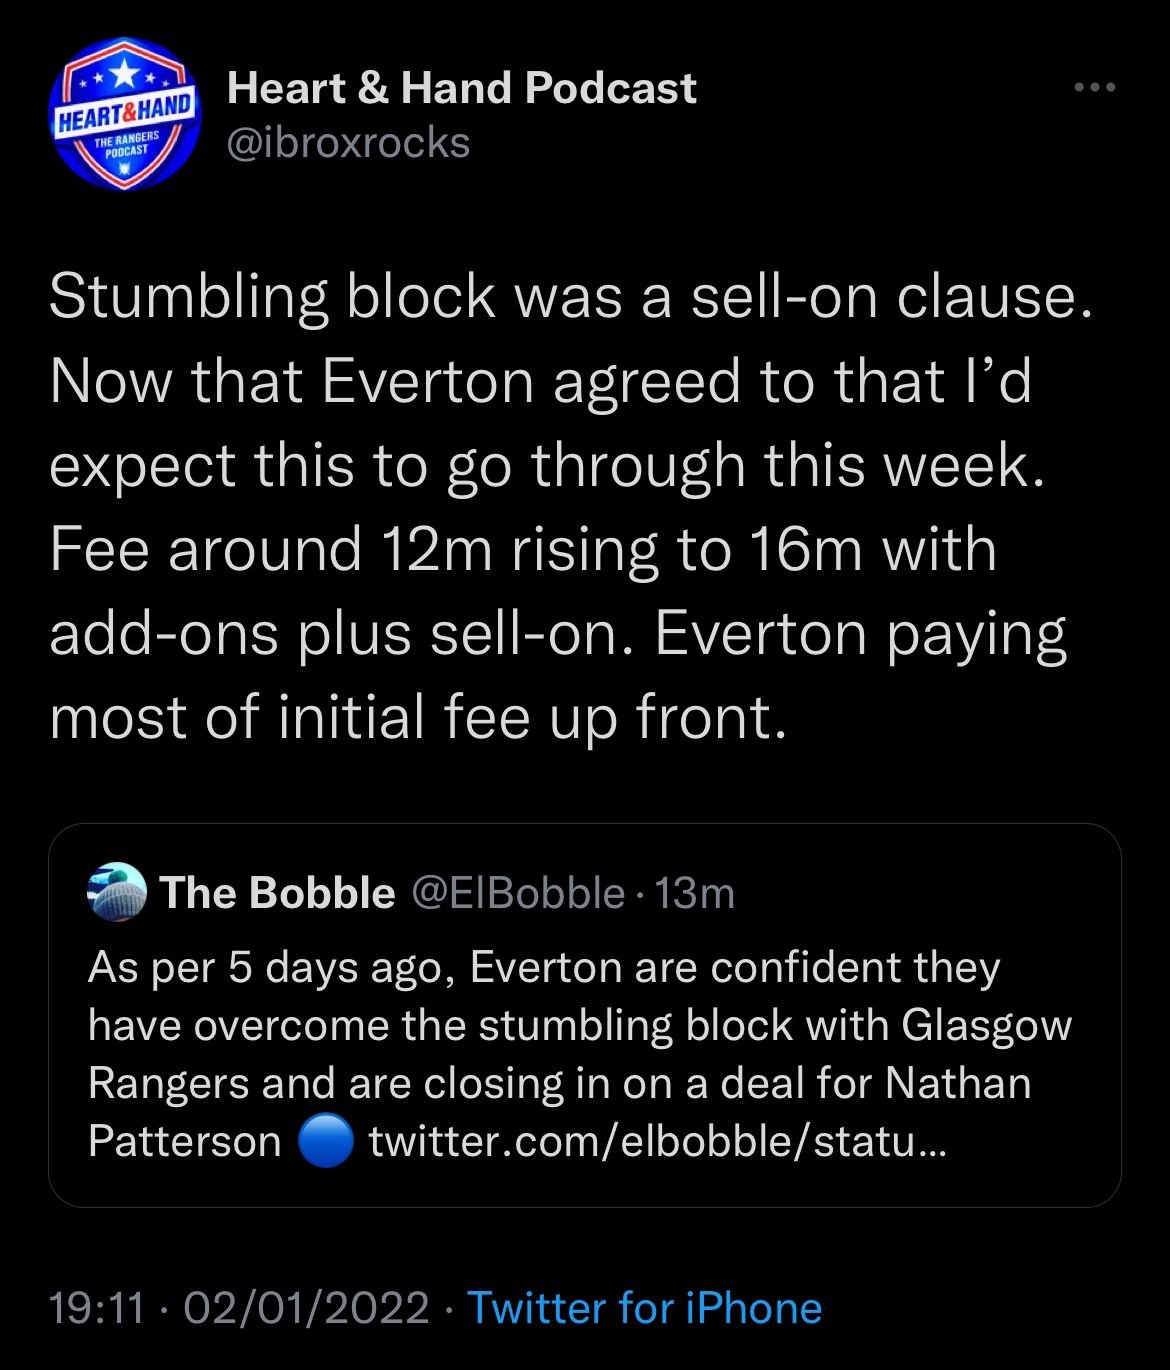Viewport: 1170px width, 1370px height.
Task: Click the blue circle emoji in quoted tweet
Action: (x=325, y=1141)
